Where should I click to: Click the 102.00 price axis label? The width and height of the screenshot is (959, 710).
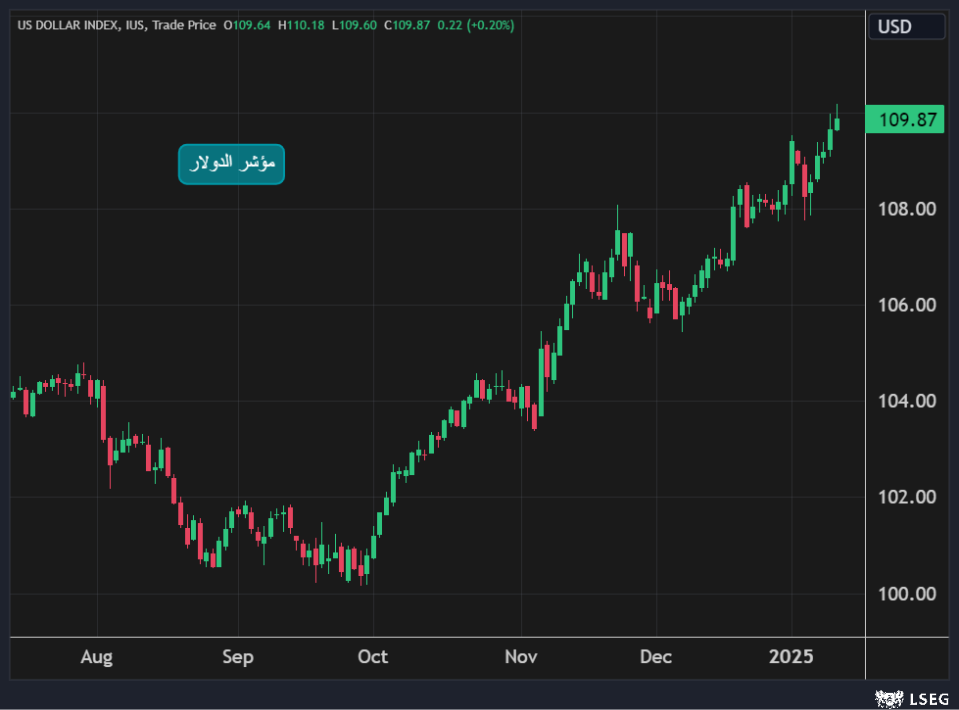click(x=907, y=497)
